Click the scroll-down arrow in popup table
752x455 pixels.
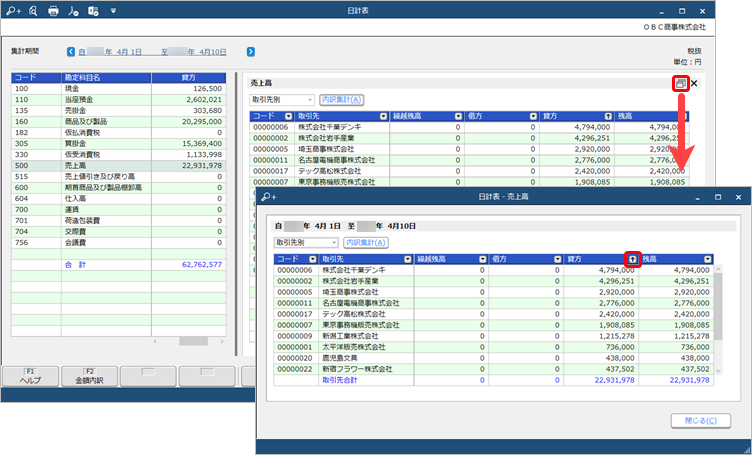718,371
